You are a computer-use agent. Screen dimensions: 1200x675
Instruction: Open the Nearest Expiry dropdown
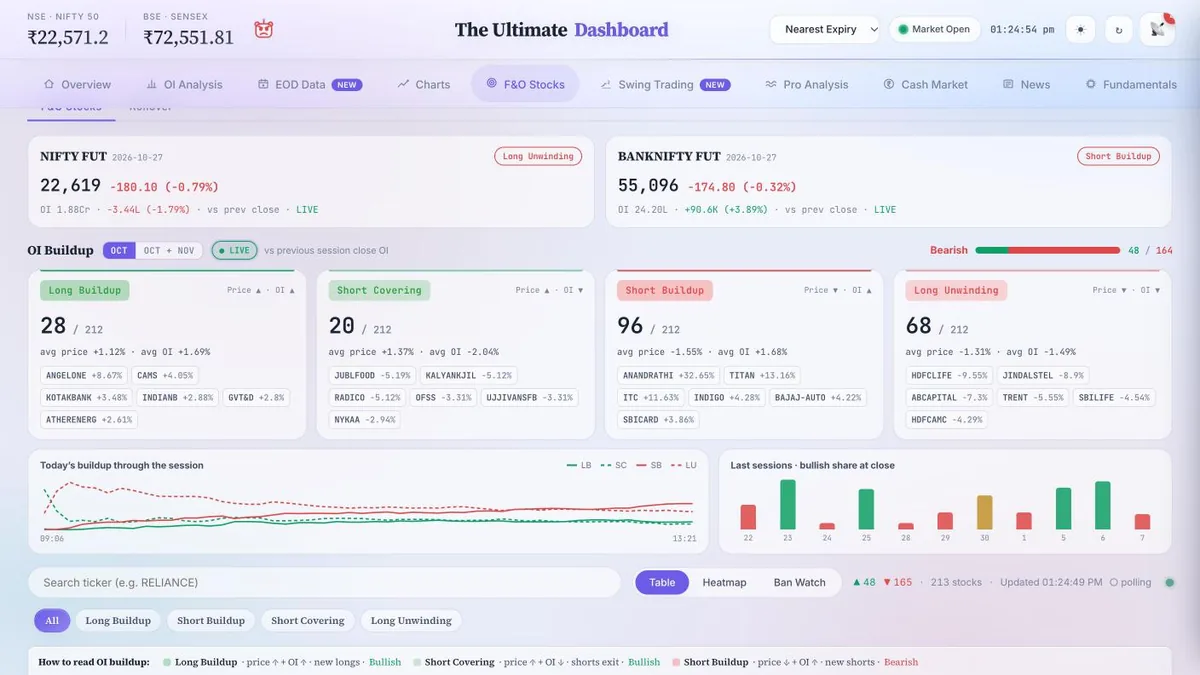[825, 30]
